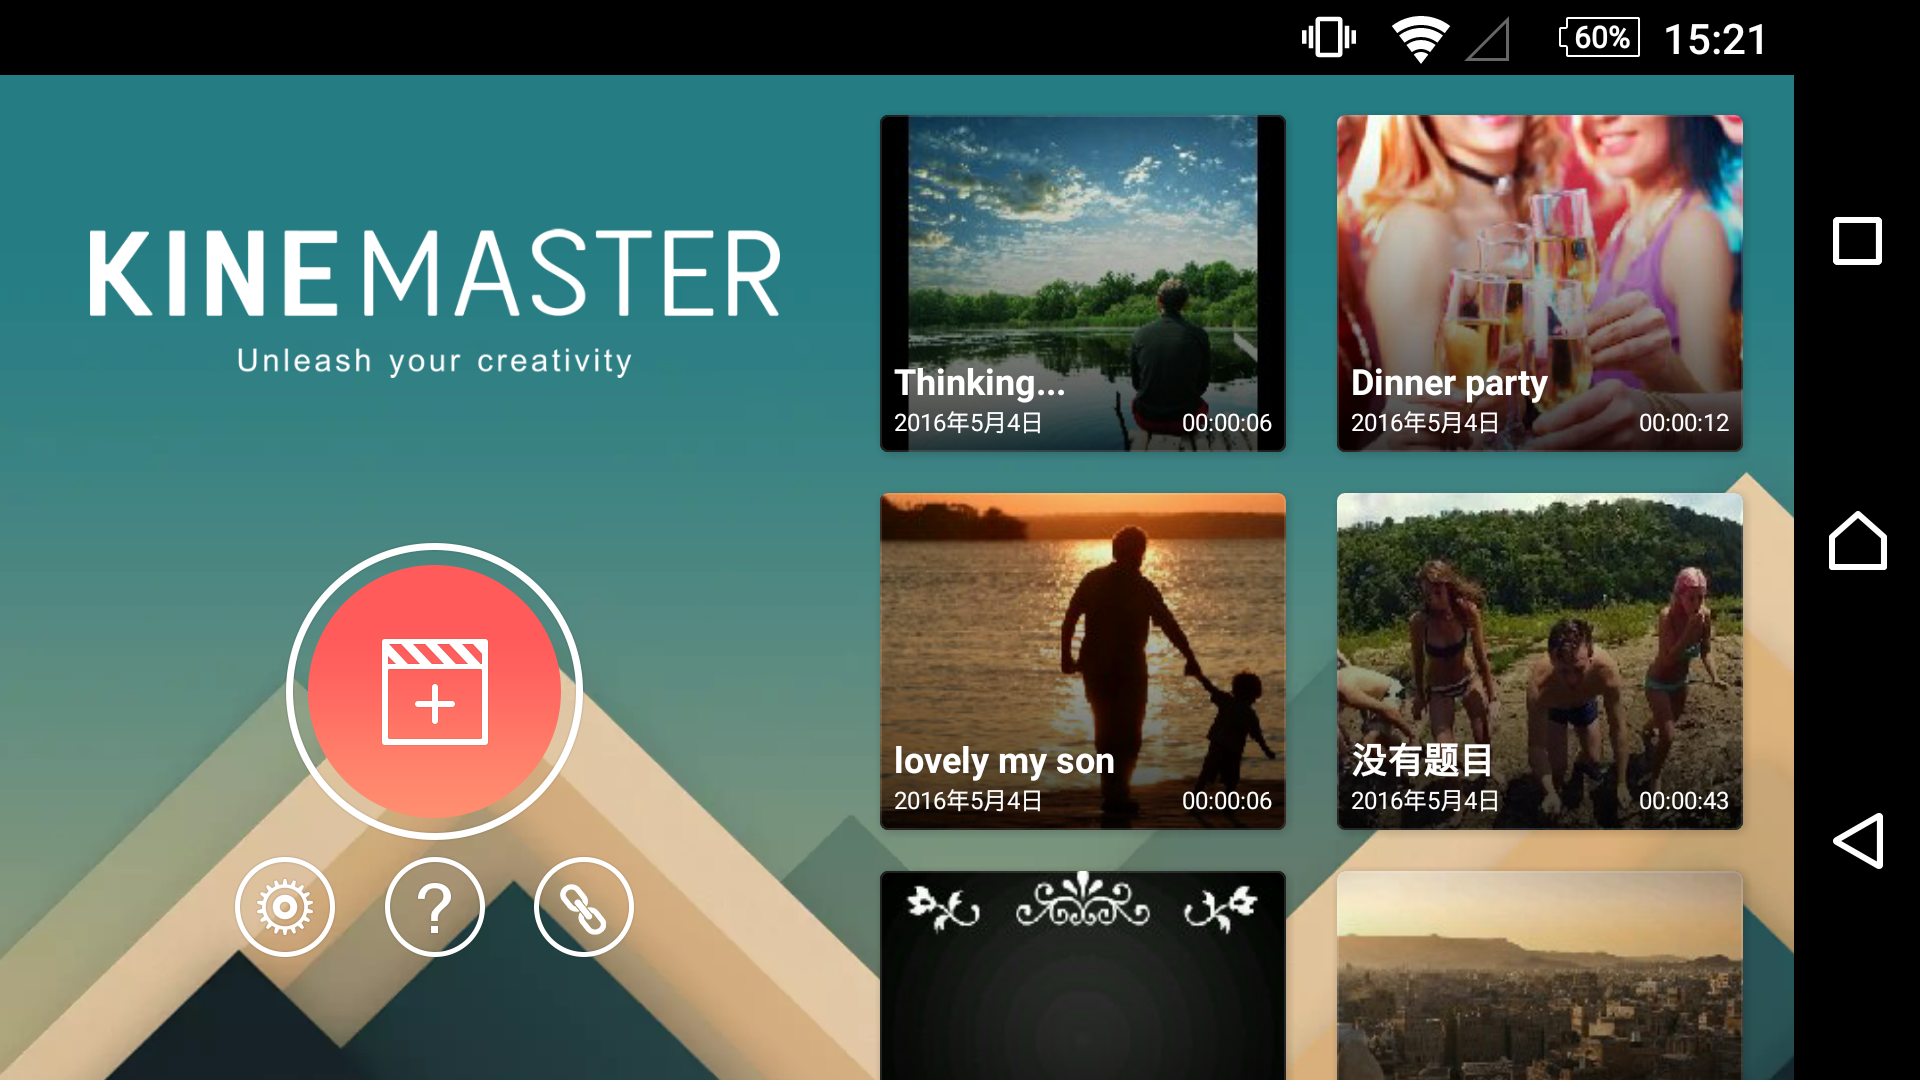1920x1080 pixels.
Task: Tap the cellular signal icon
Action: click(1487, 40)
